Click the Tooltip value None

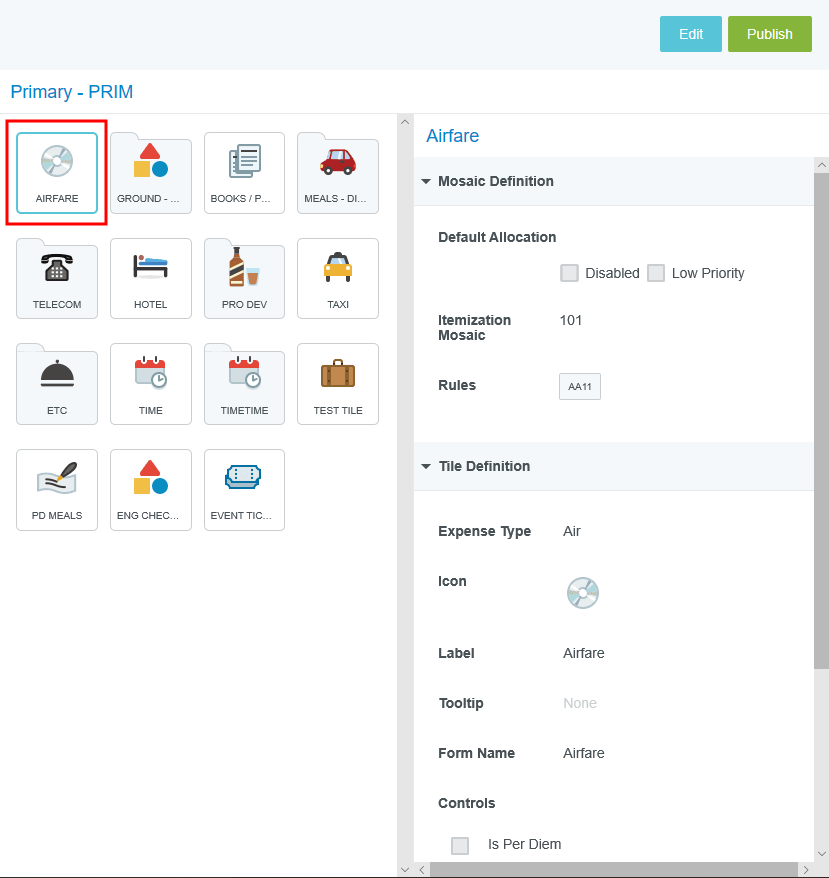point(580,703)
